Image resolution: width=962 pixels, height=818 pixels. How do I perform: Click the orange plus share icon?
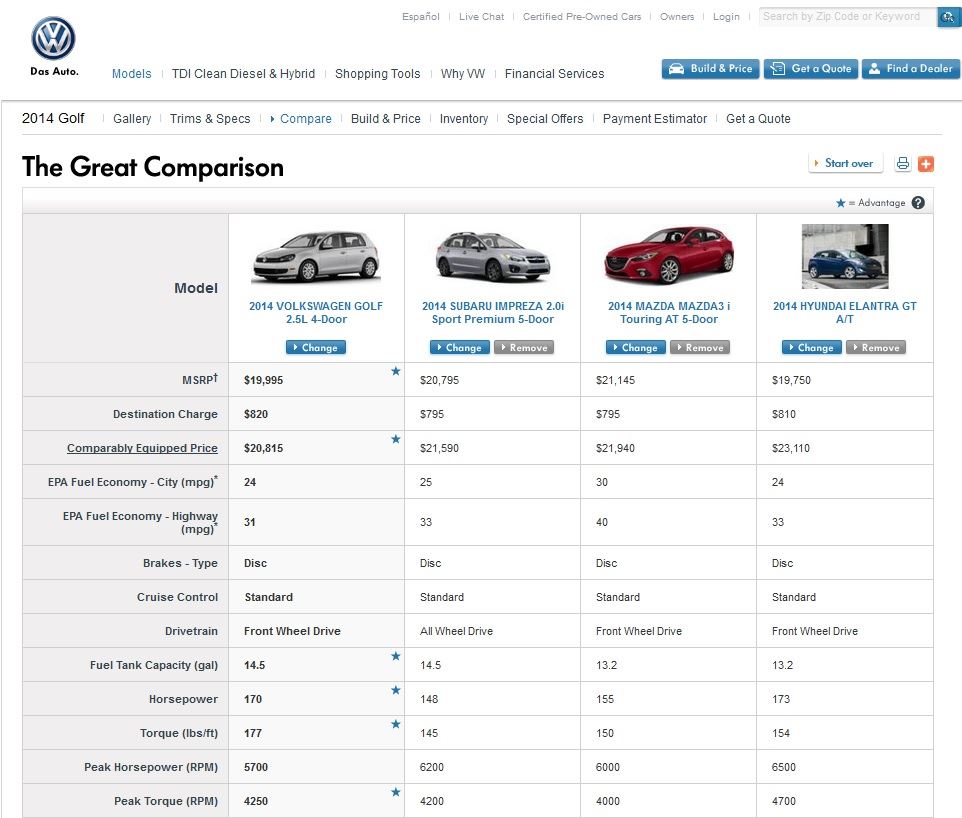[926, 163]
